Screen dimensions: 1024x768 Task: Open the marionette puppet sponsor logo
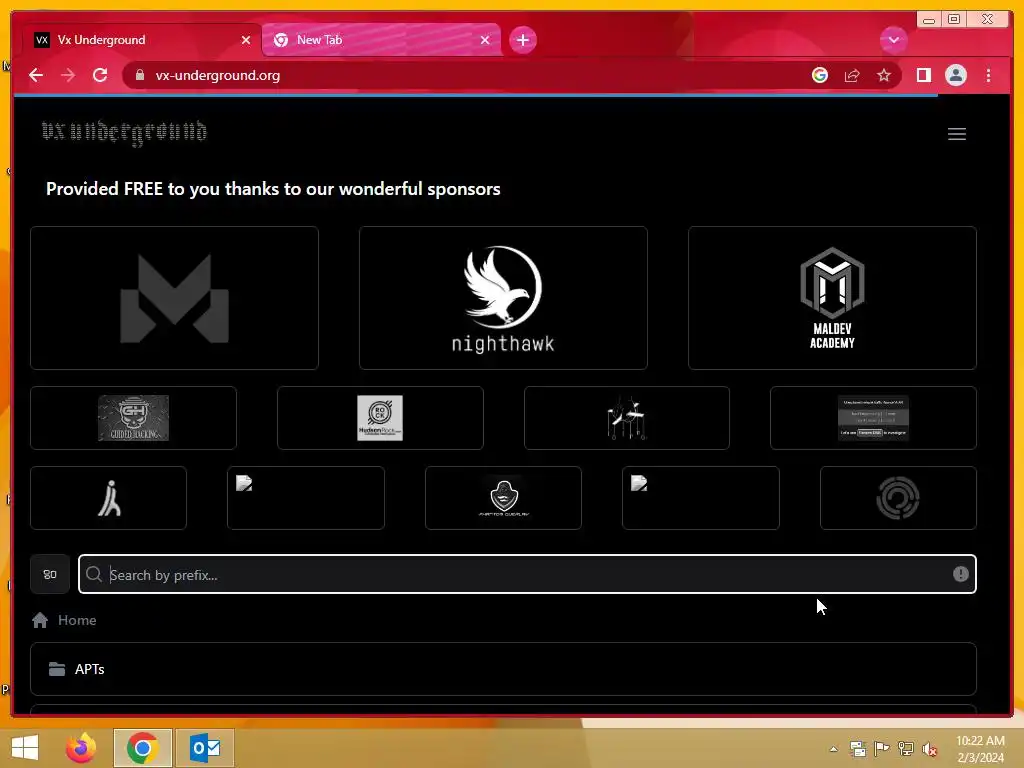point(626,418)
